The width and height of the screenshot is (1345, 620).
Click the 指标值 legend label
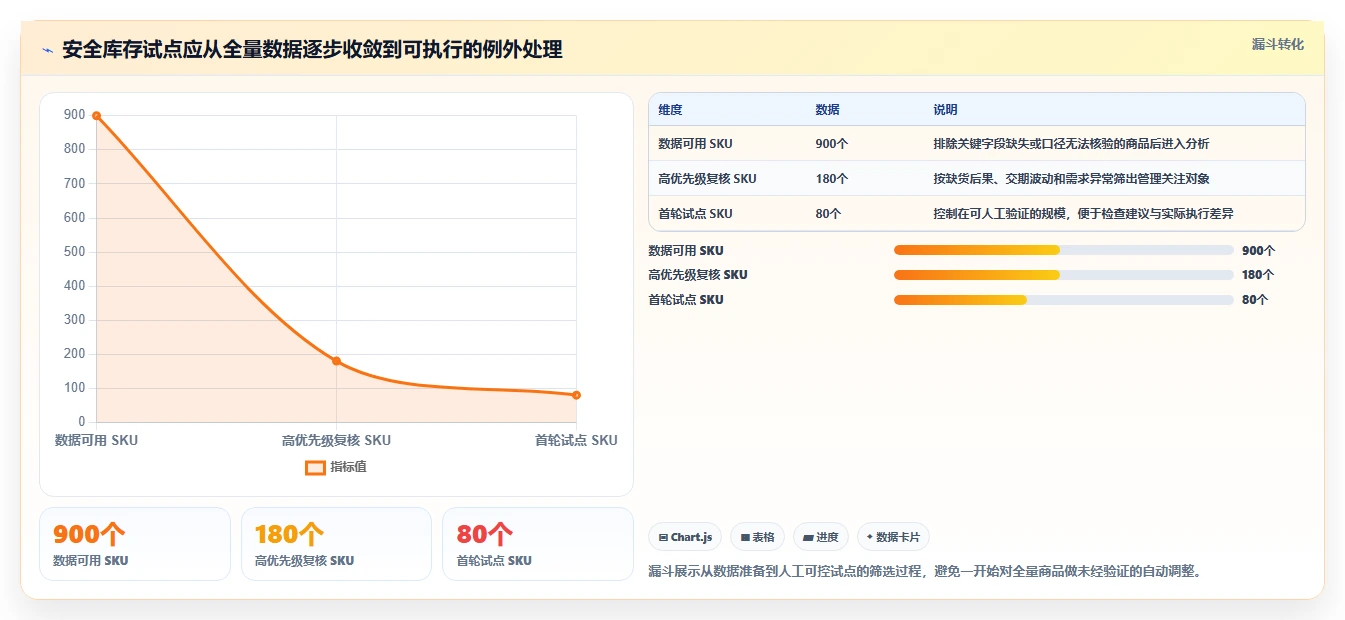click(349, 467)
